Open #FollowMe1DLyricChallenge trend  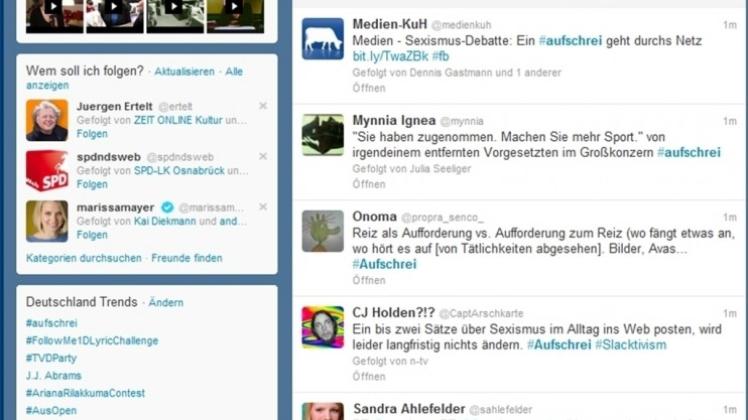92,341
